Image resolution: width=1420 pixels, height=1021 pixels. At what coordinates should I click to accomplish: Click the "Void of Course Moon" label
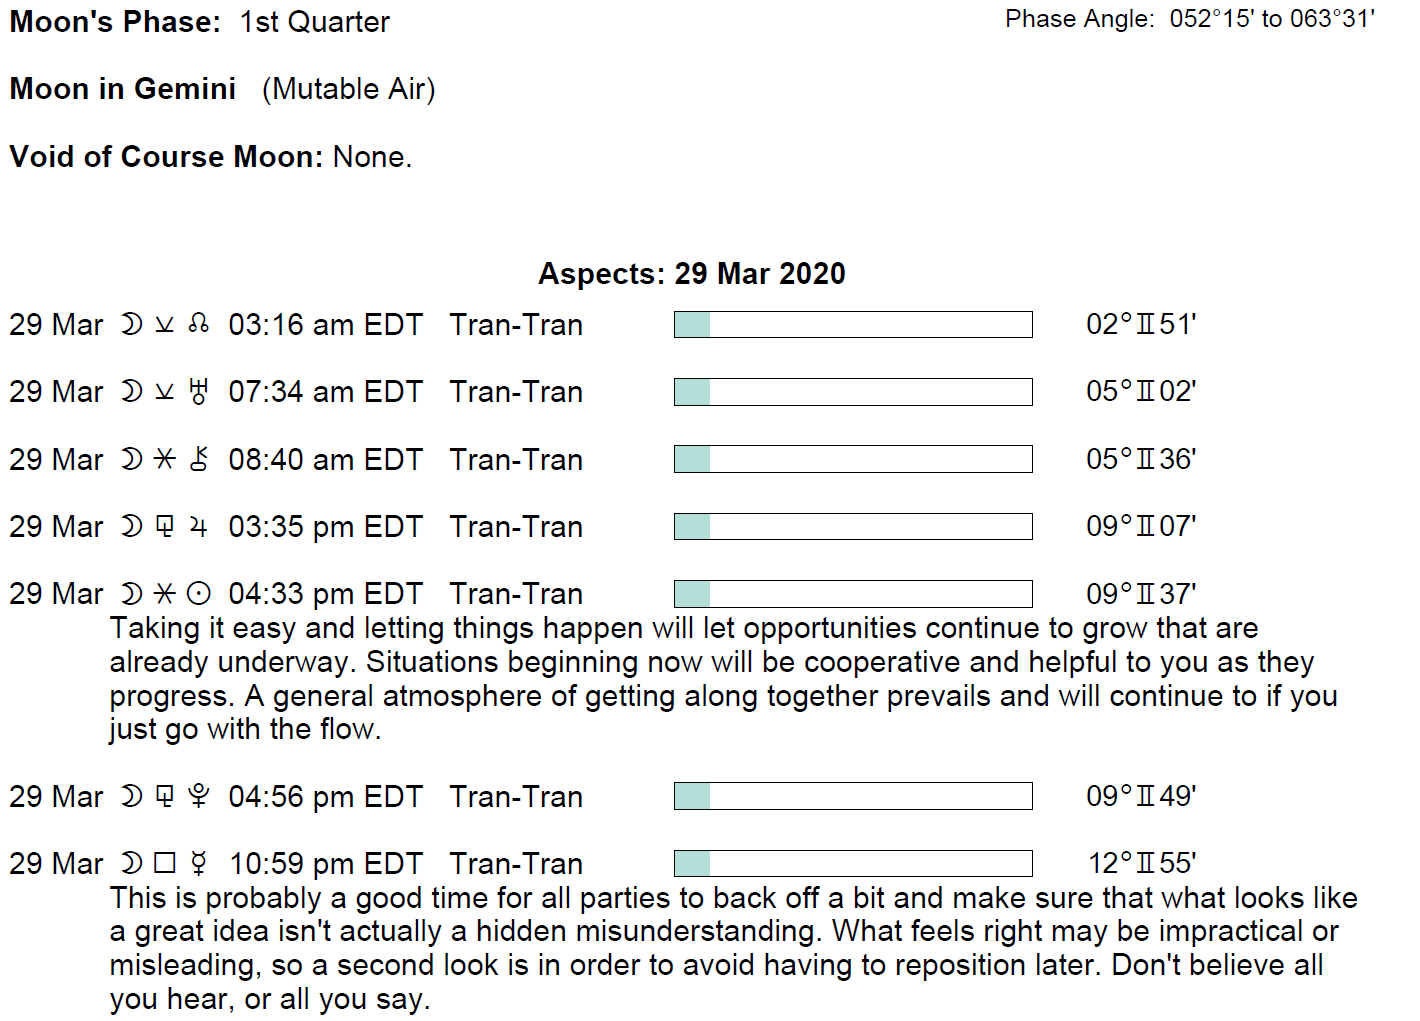click(x=166, y=157)
